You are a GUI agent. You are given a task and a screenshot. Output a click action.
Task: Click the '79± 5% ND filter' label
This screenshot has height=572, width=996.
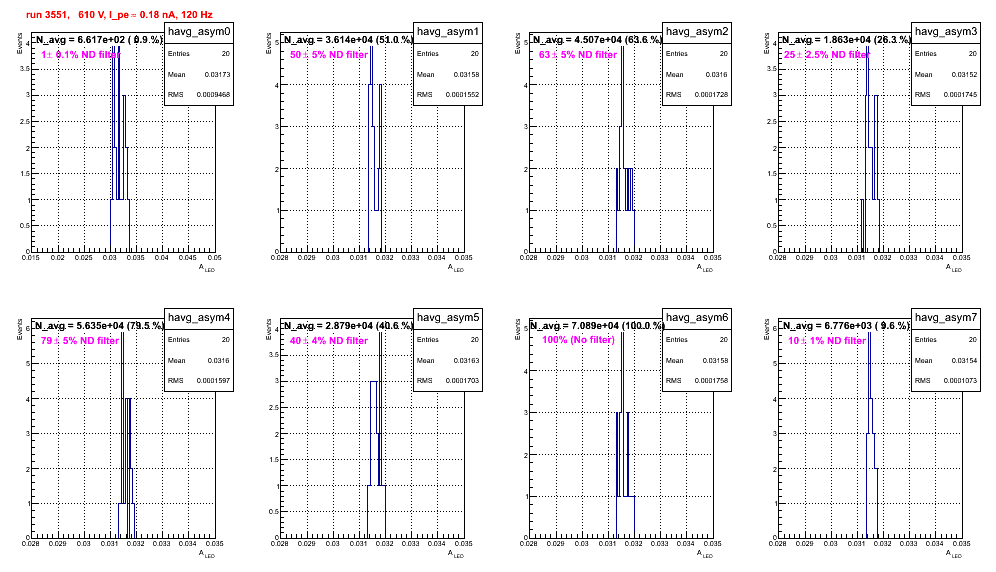(x=80, y=341)
